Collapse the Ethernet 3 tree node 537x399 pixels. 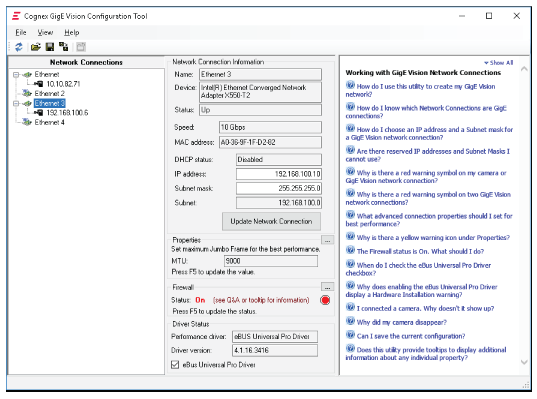[x=16, y=103]
